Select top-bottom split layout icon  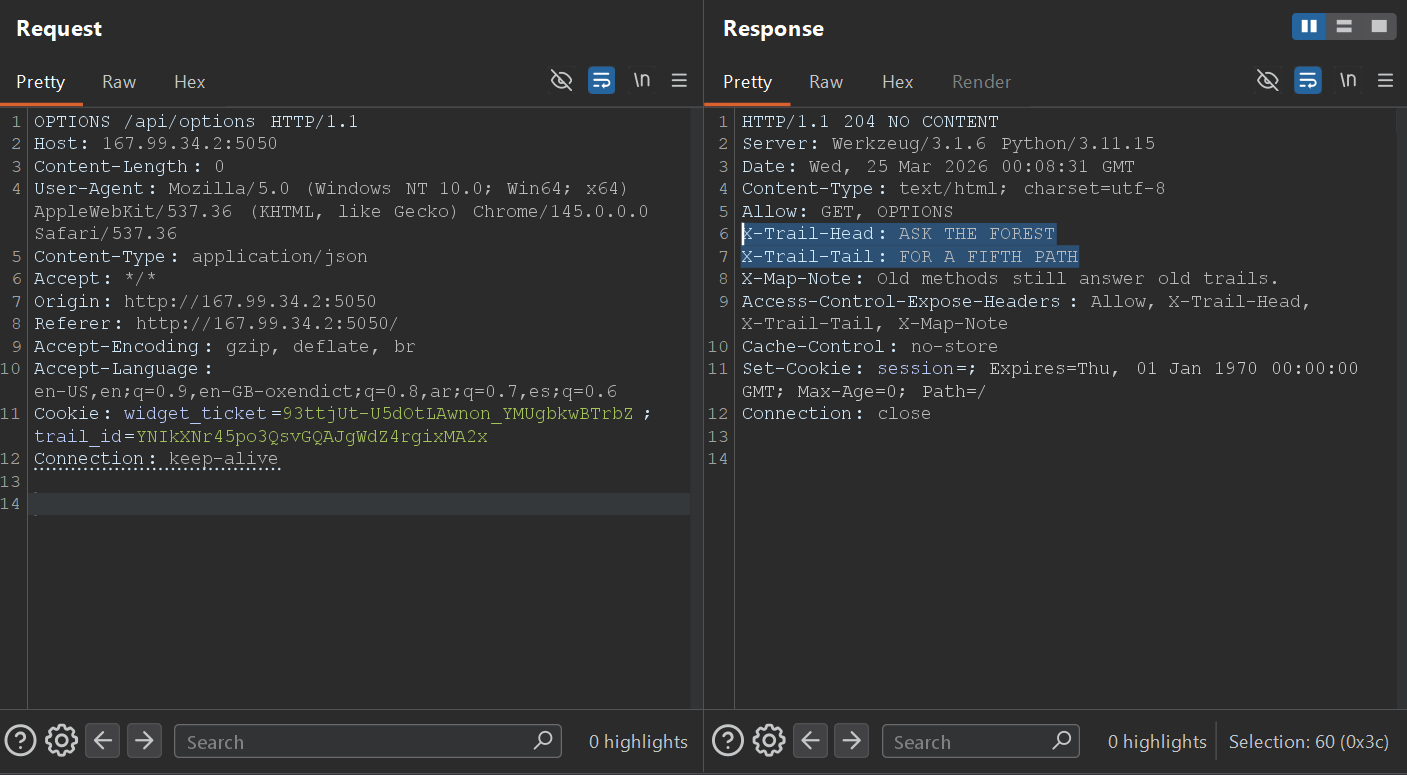point(1344,26)
